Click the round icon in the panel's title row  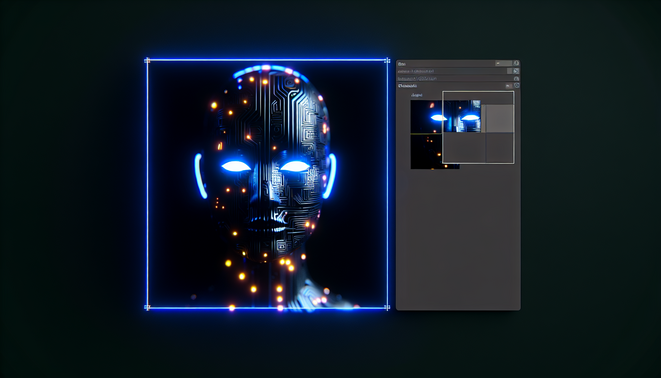point(516,63)
